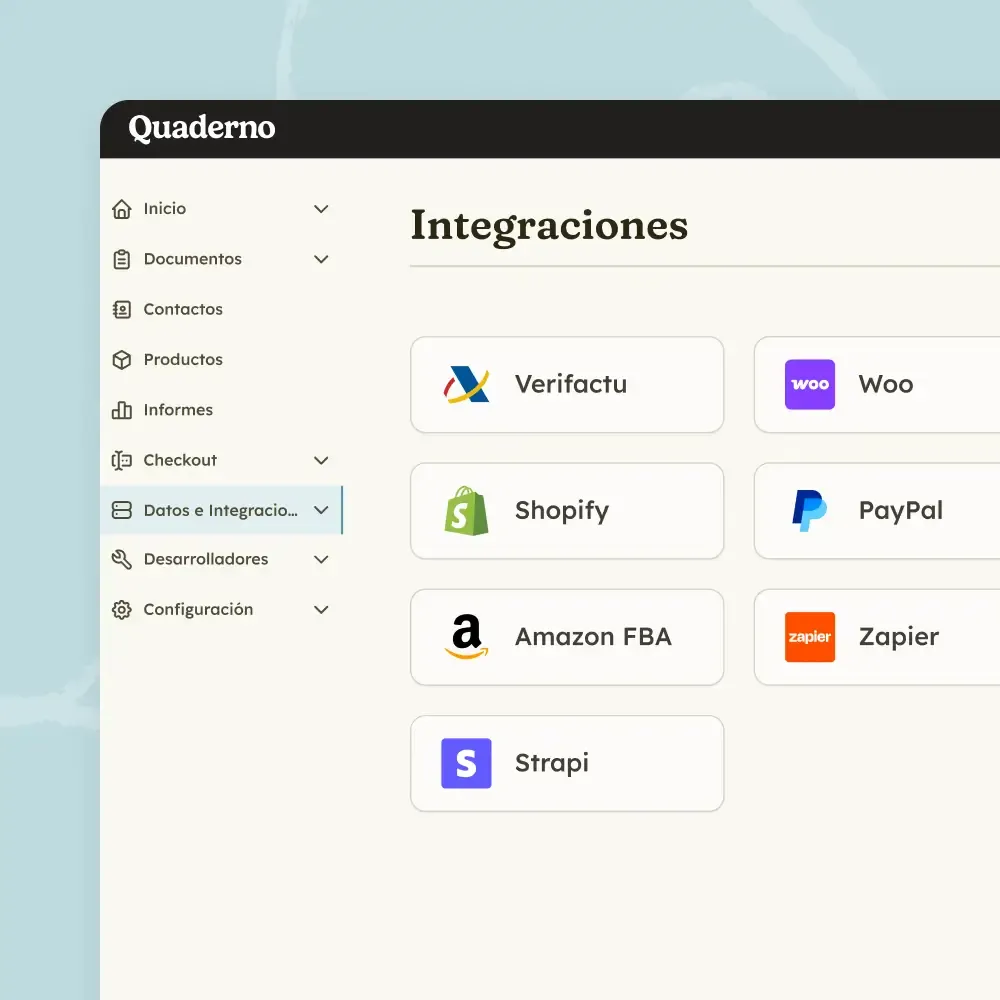Select the Documentos clipboard icon

tap(122, 258)
